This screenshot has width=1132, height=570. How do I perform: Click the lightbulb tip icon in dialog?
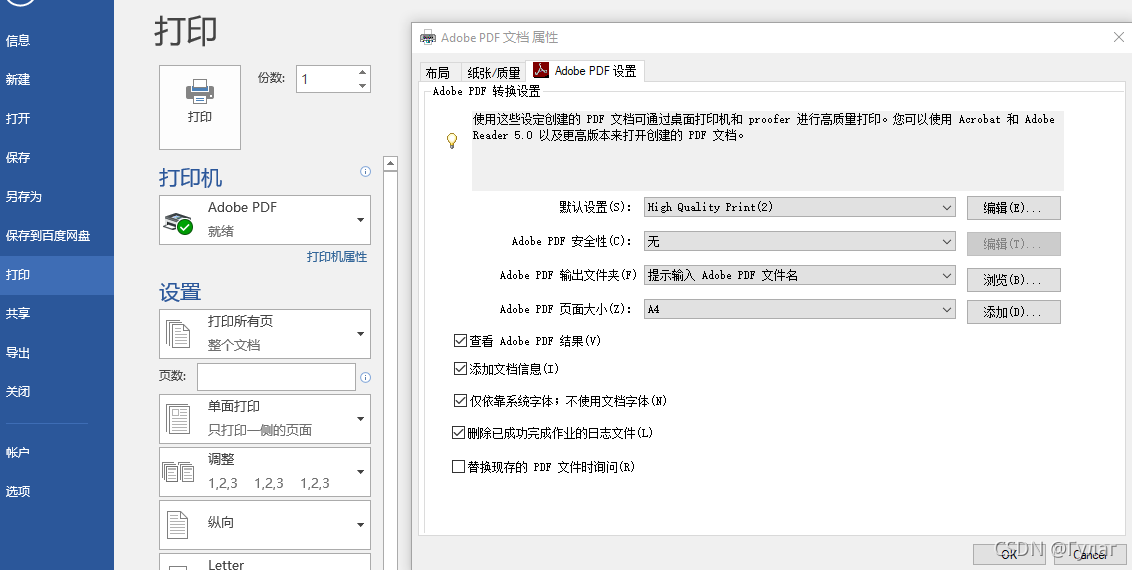point(452,141)
